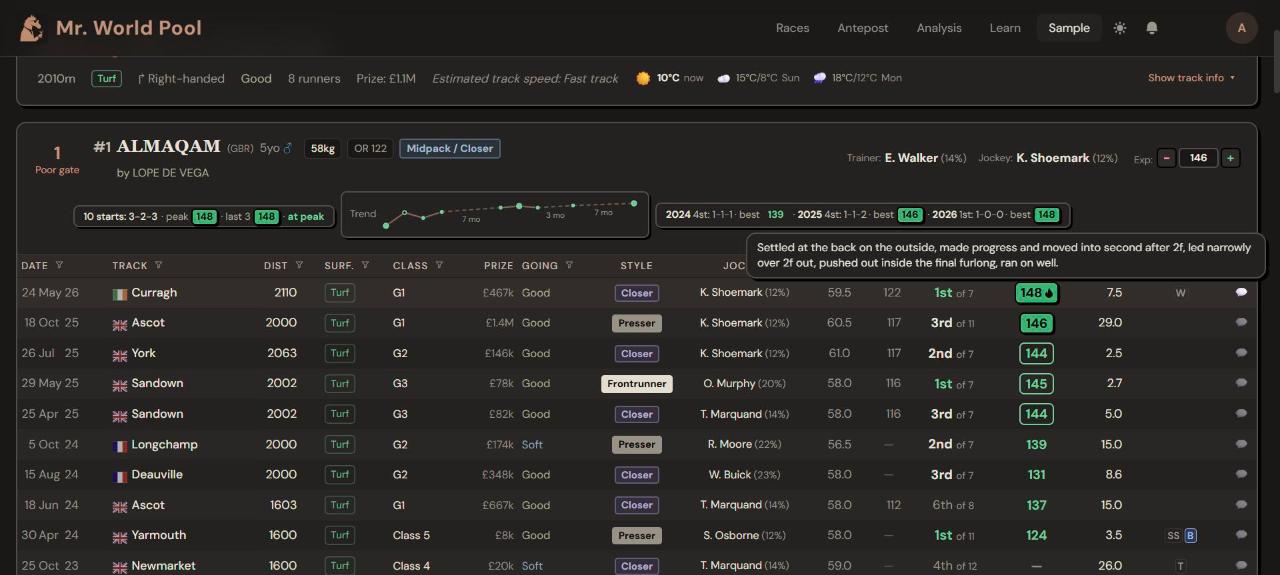The height and width of the screenshot is (575, 1280).
Task: Click sire name LOPE DE VEGA
Action: point(170,173)
